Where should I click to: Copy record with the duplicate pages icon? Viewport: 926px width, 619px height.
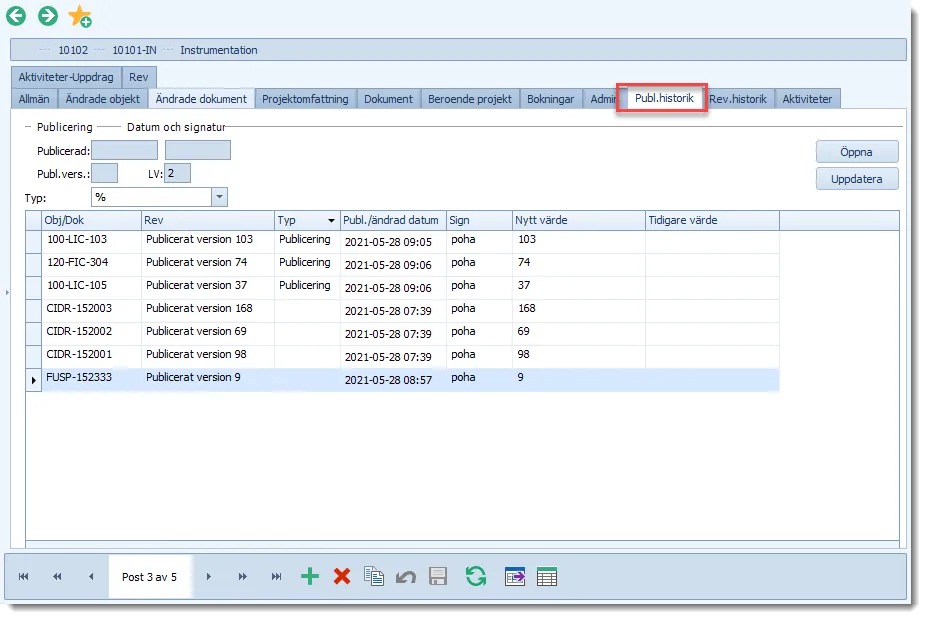pyautogui.click(x=374, y=576)
